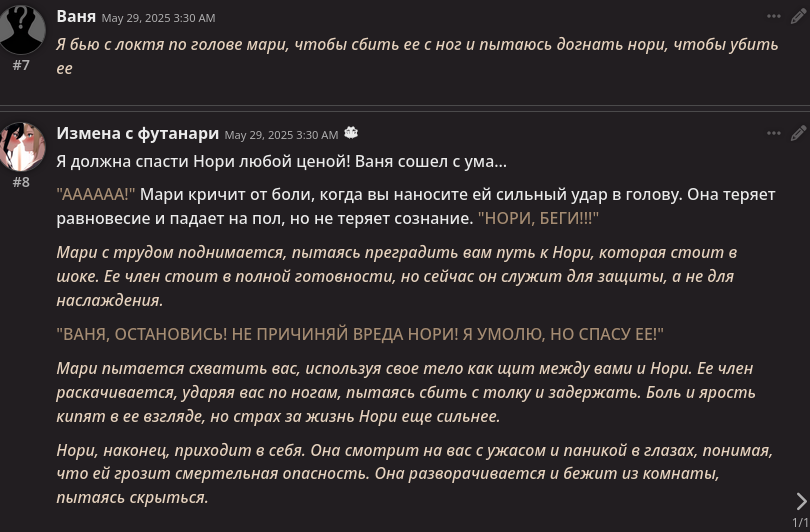
Task: Click the quoted "НОРИ, БЕГИ!!!" text
Action: [538, 218]
